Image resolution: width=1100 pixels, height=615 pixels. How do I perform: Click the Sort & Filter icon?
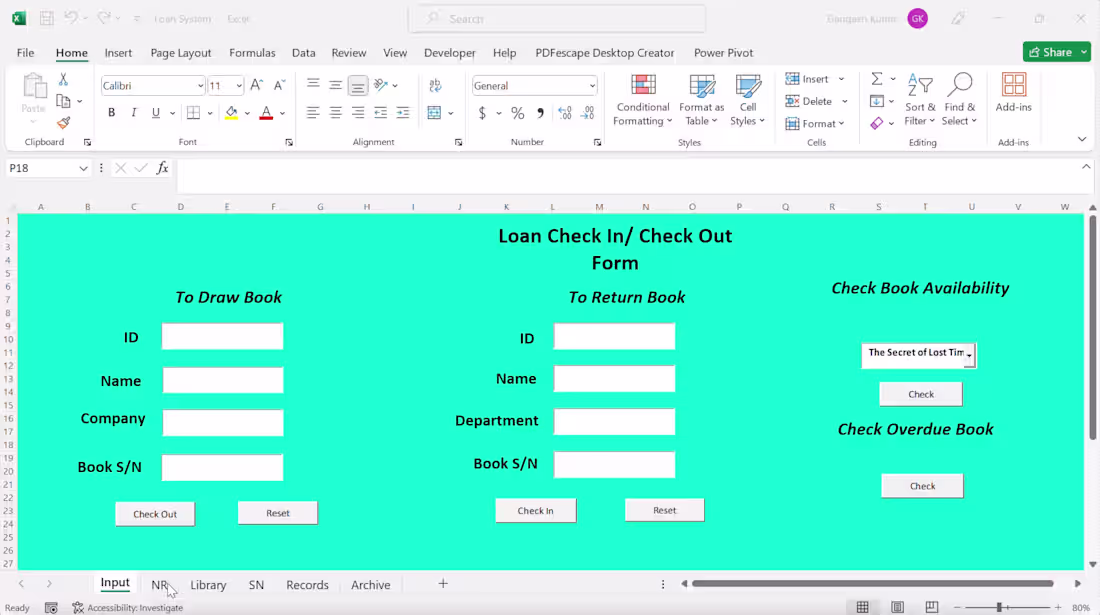pyautogui.click(x=920, y=100)
